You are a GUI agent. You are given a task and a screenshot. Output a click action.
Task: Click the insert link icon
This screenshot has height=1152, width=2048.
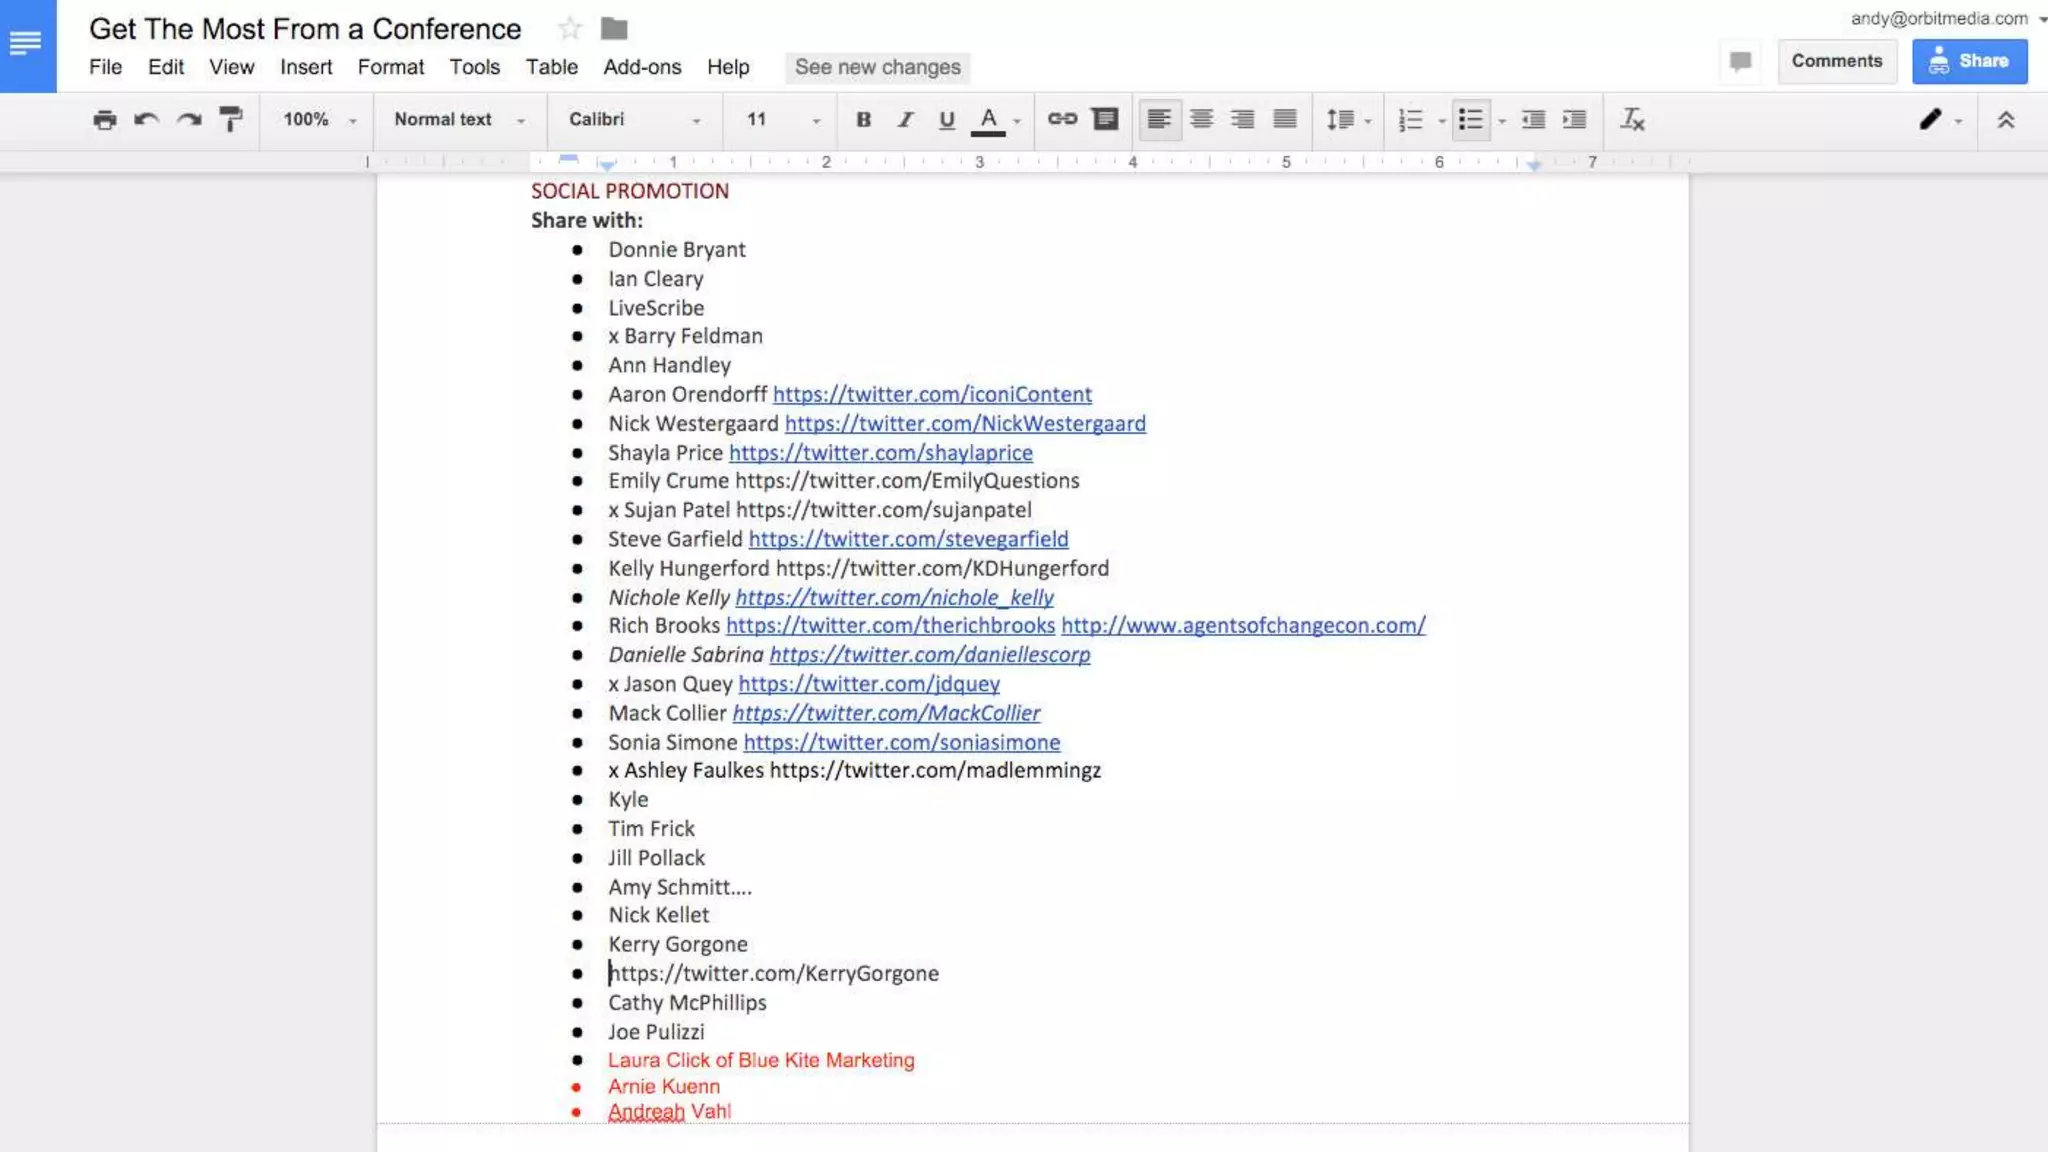tap(1062, 120)
